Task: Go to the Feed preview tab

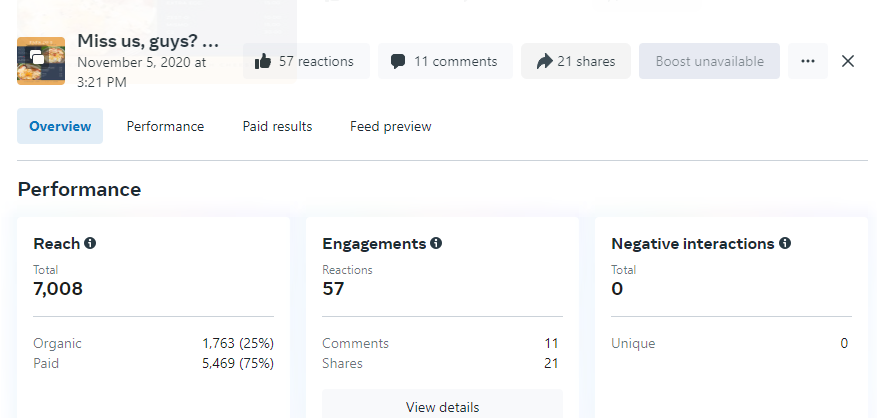Action: pyautogui.click(x=391, y=127)
